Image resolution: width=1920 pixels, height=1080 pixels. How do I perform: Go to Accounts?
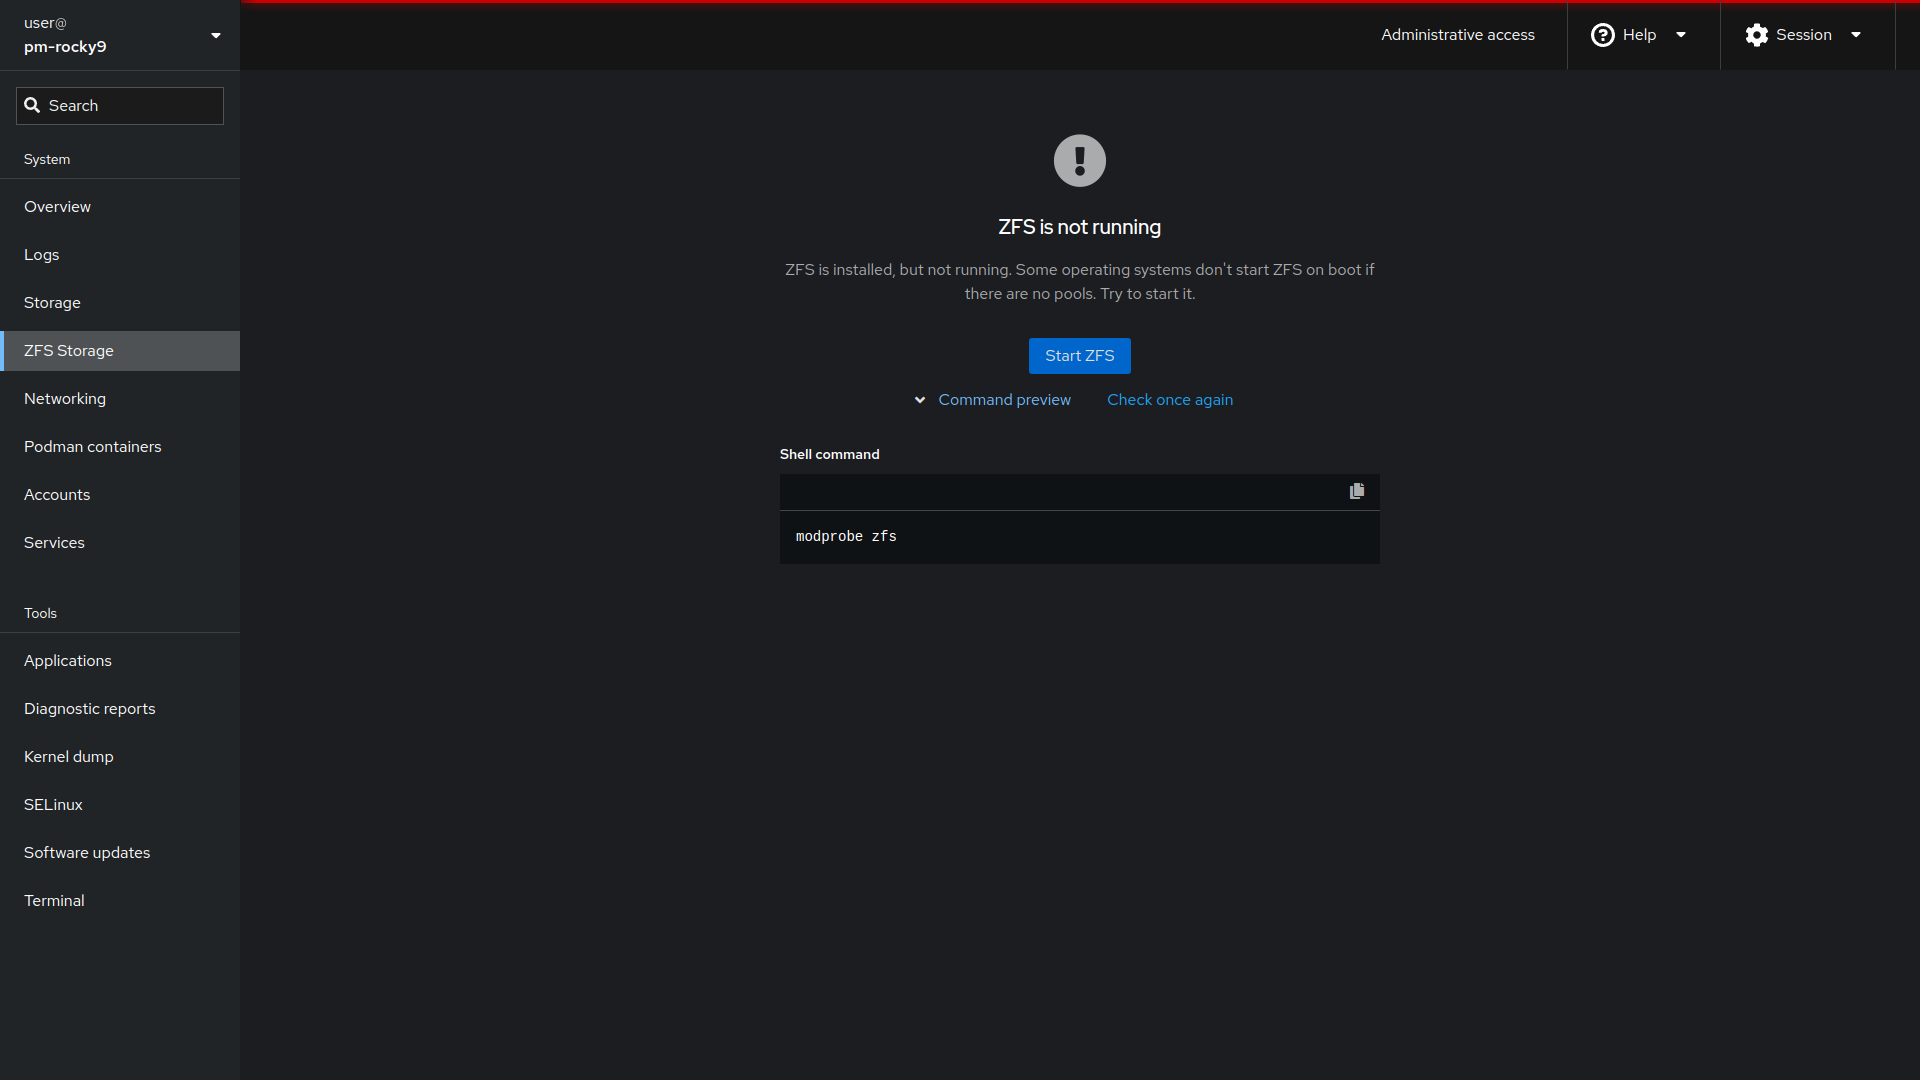click(120, 495)
